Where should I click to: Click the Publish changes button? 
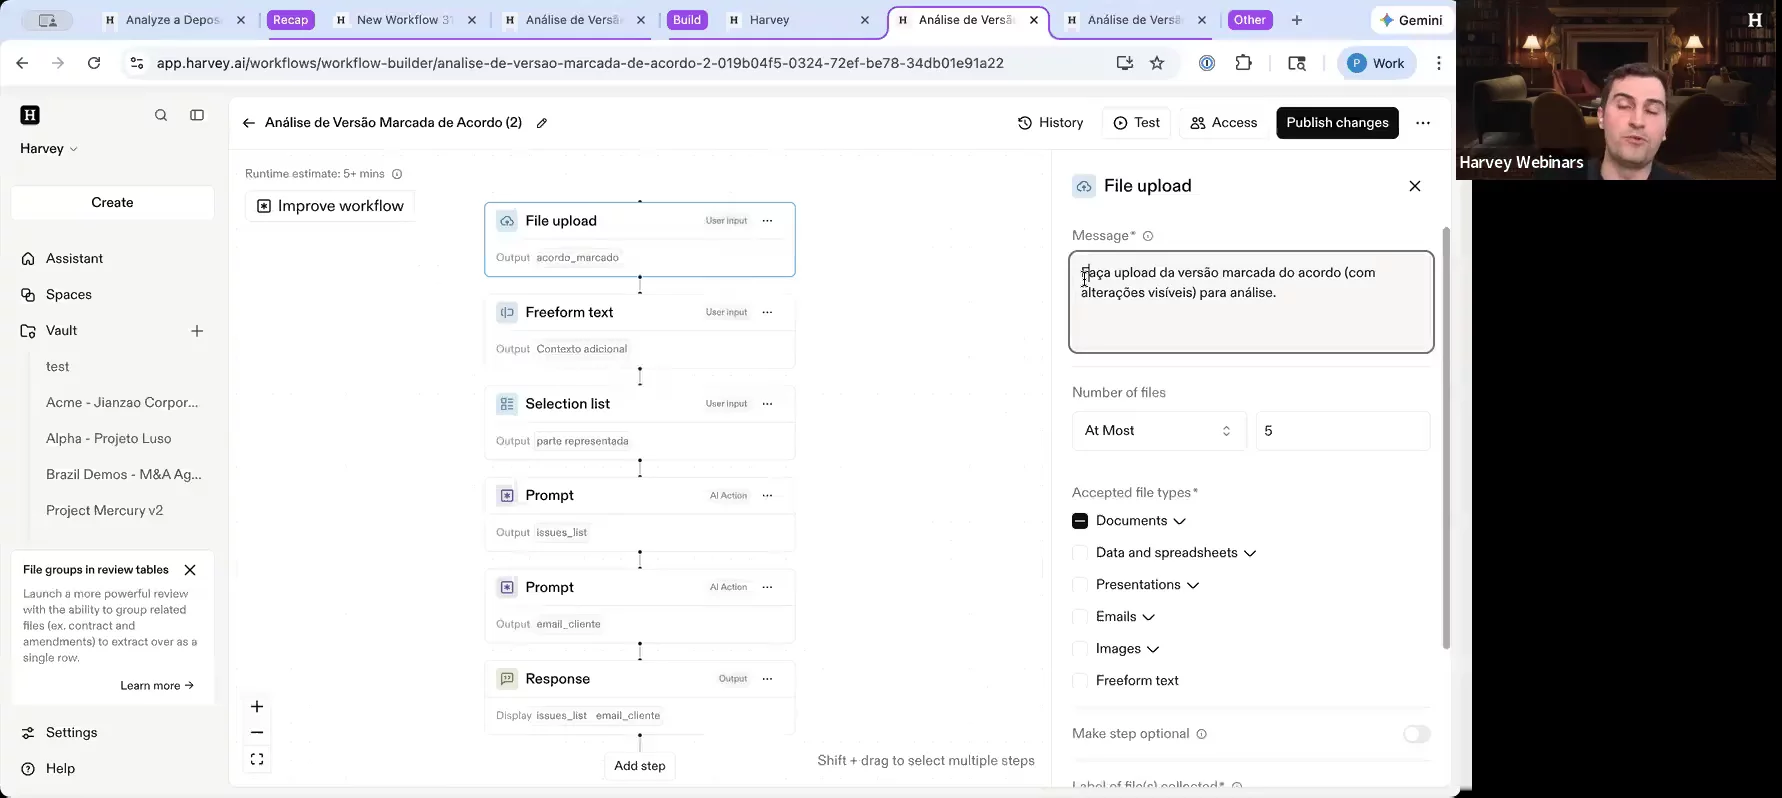pyautogui.click(x=1337, y=123)
